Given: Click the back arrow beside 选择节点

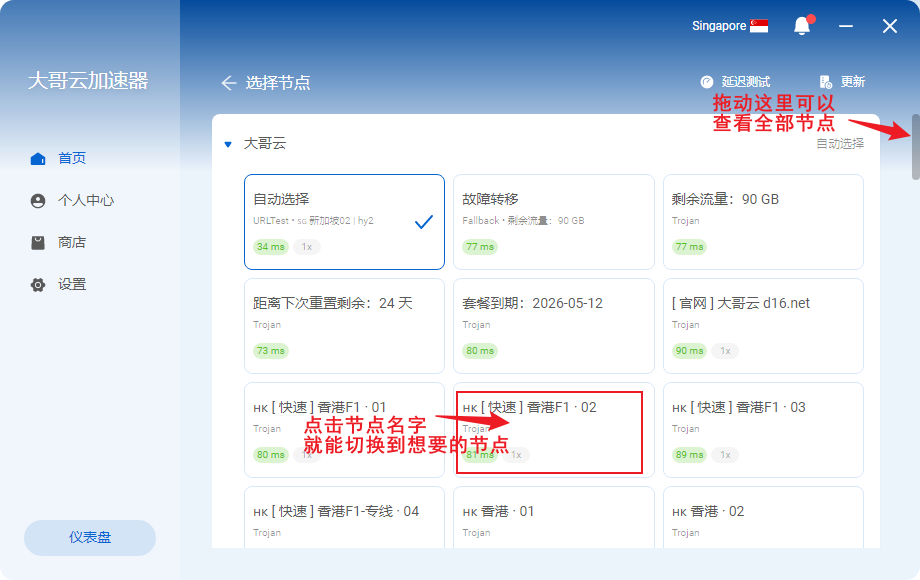Looking at the screenshot, I should click(229, 83).
